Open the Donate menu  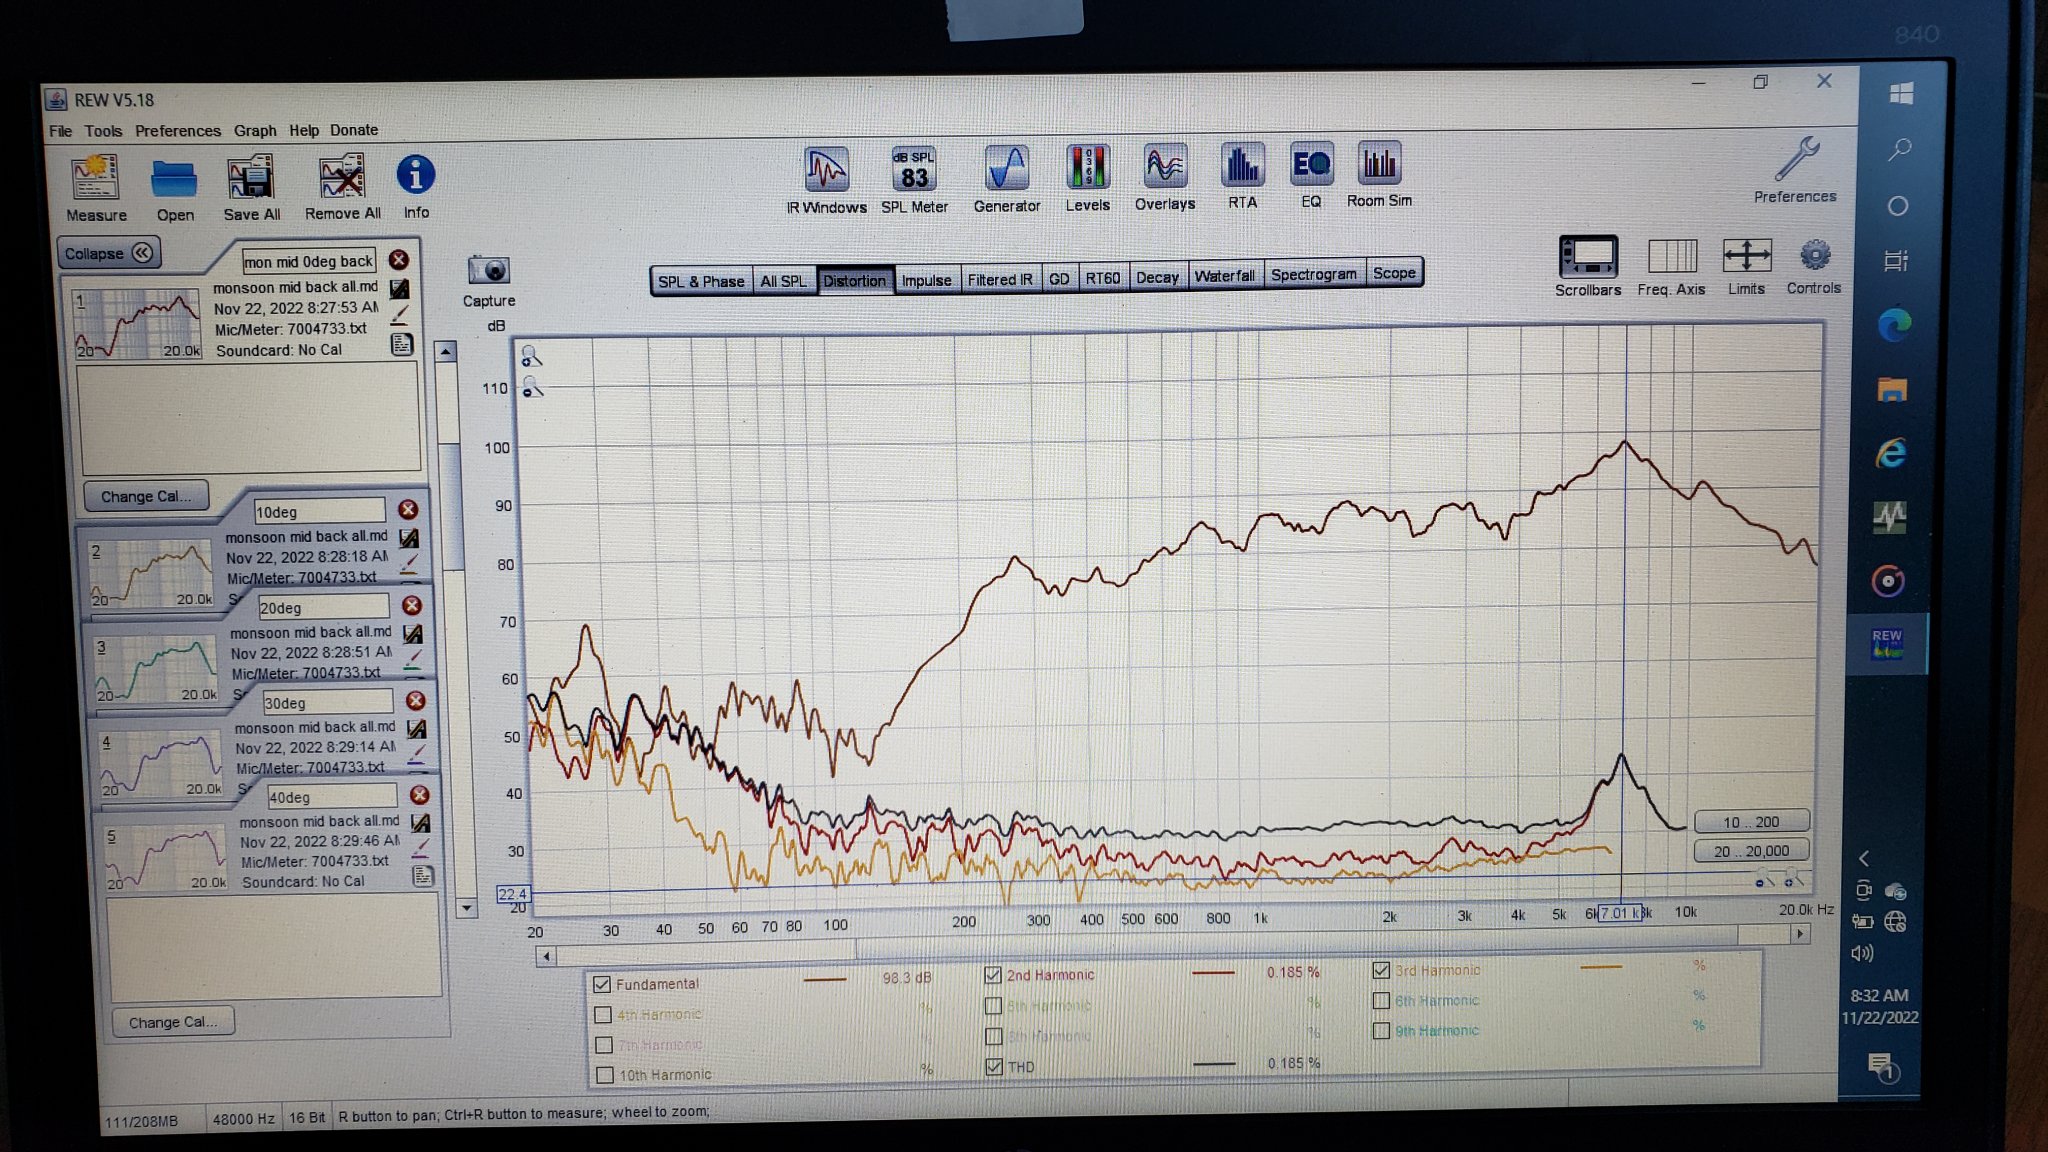354,130
